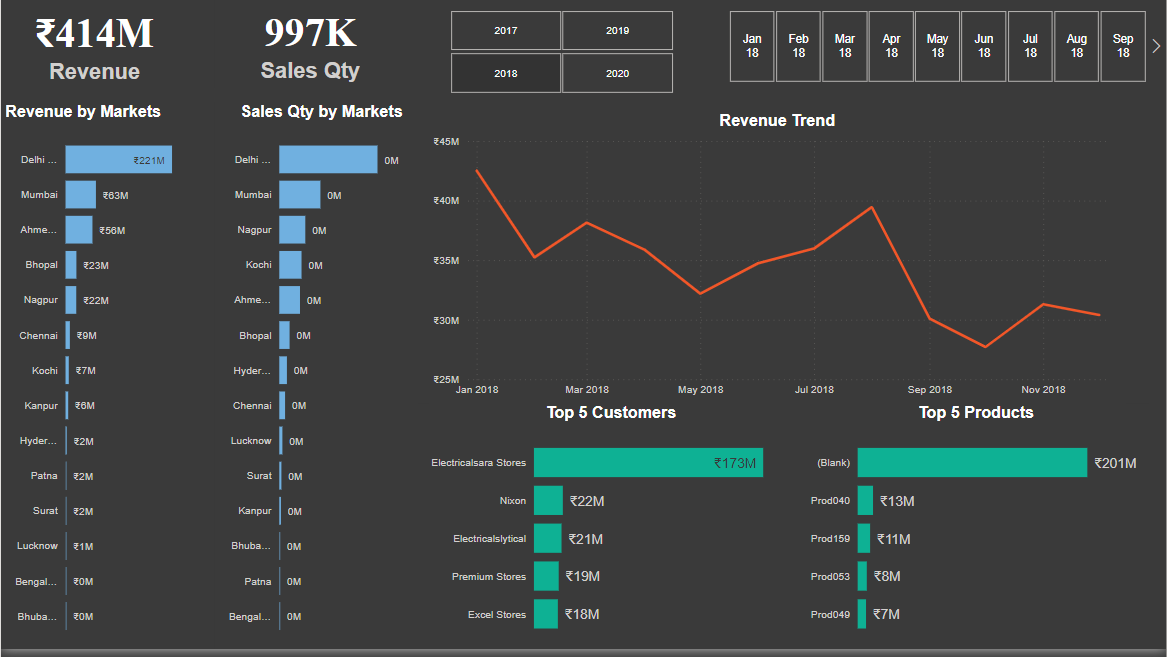Select the 2017 year filter
The height and width of the screenshot is (657, 1167).
point(505,30)
